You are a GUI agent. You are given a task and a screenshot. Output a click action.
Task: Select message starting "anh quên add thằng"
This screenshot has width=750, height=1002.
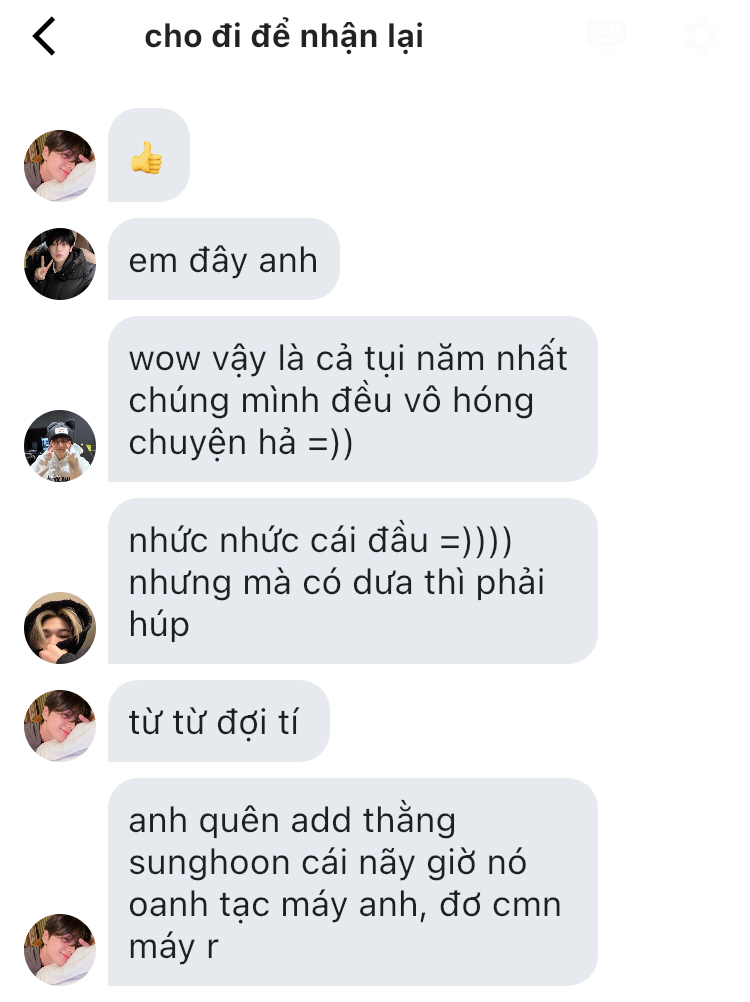(x=353, y=882)
